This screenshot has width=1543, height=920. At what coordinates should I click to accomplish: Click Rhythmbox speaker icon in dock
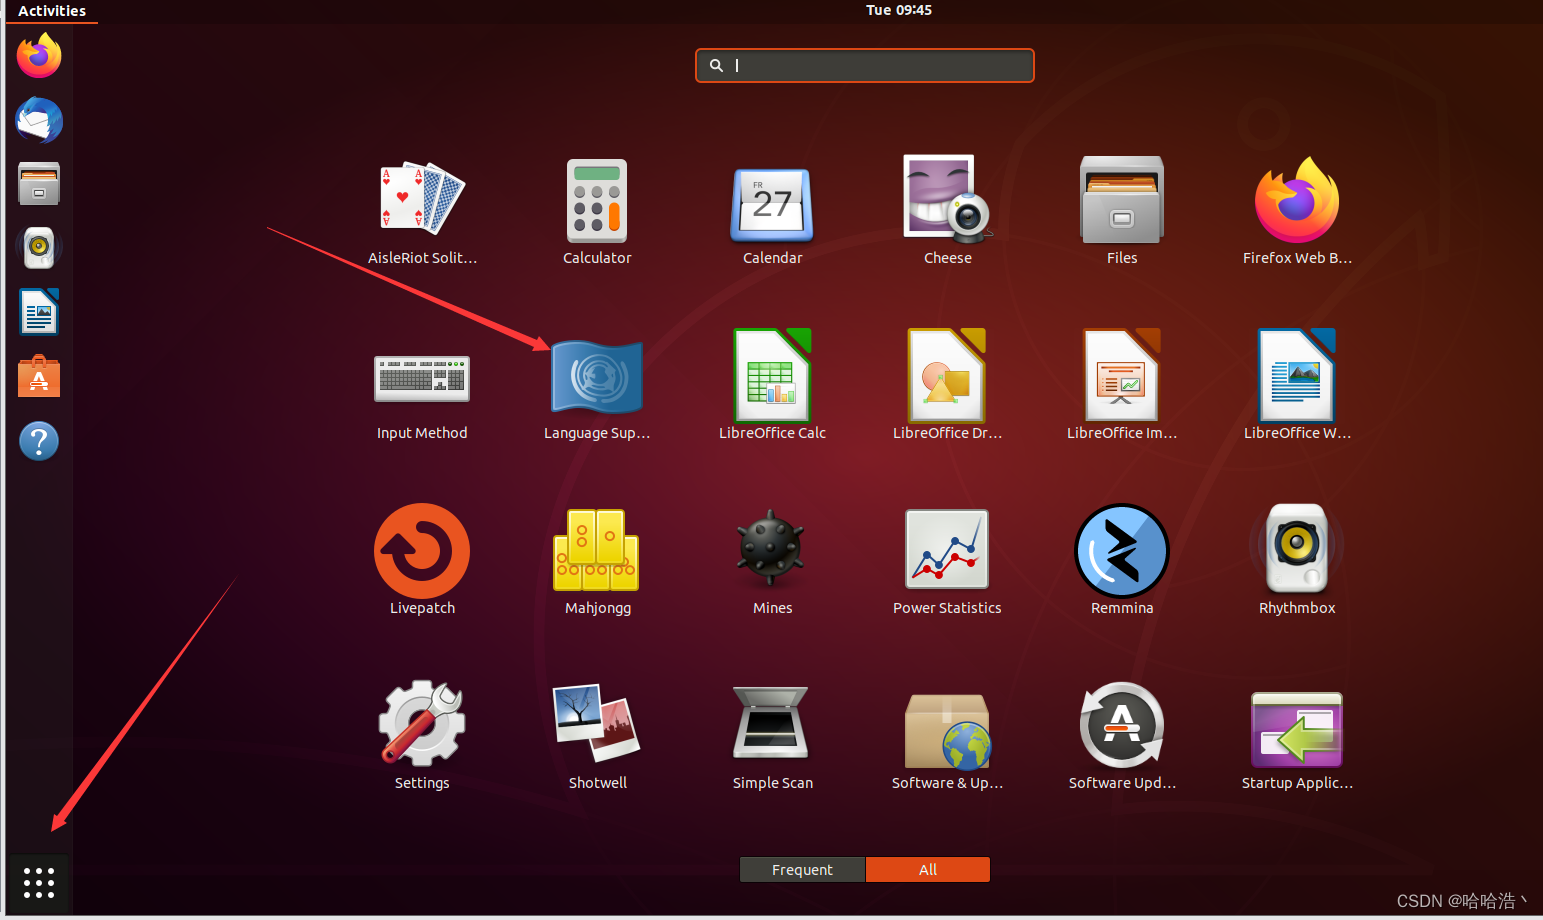pos(39,247)
